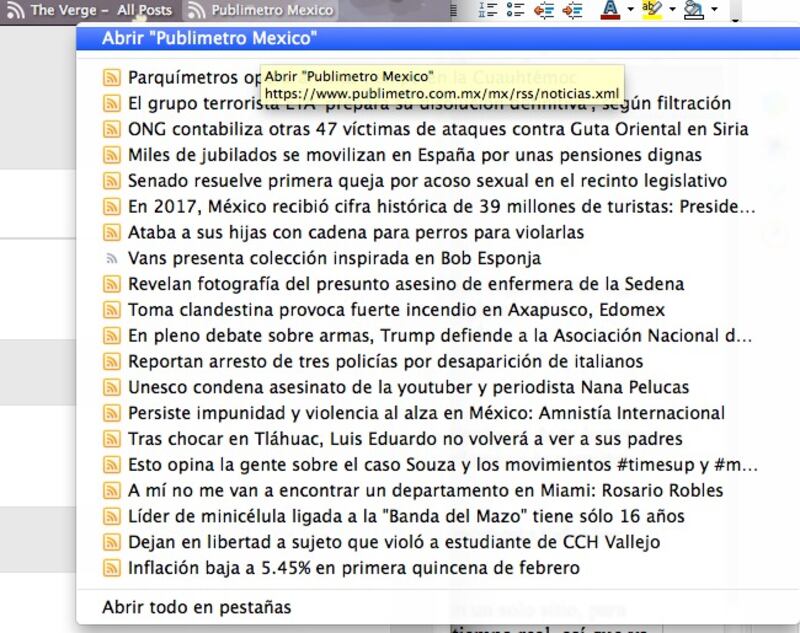Increase paragraph indent with the right arrow icon

coord(572,10)
